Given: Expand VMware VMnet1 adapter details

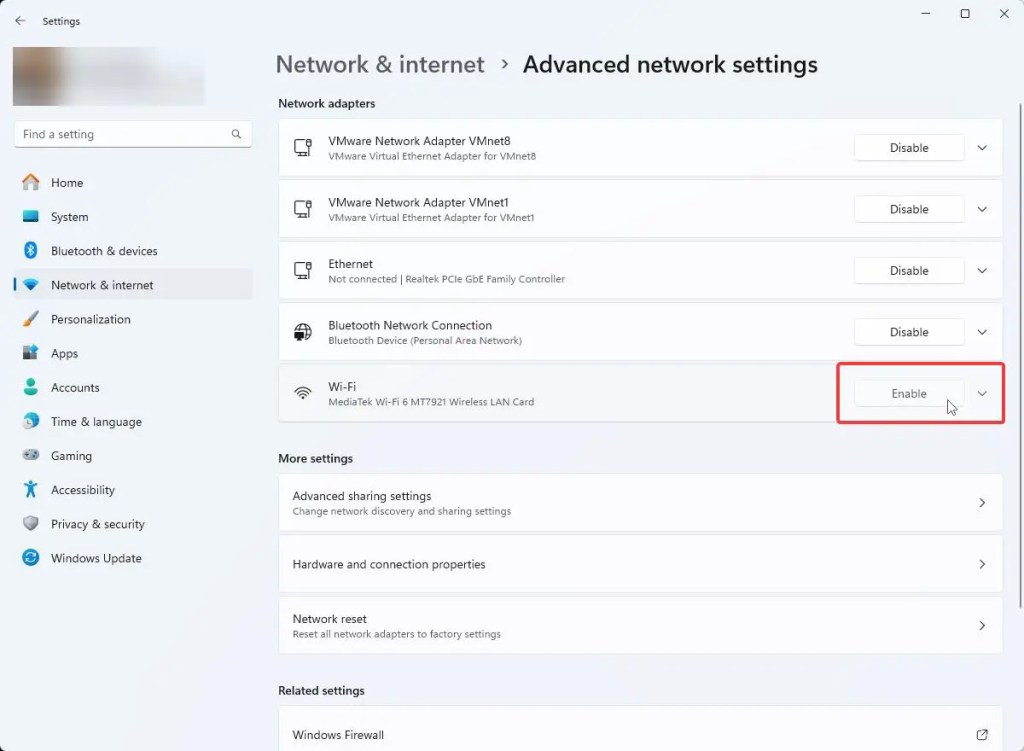Looking at the screenshot, I should coord(982,209).
